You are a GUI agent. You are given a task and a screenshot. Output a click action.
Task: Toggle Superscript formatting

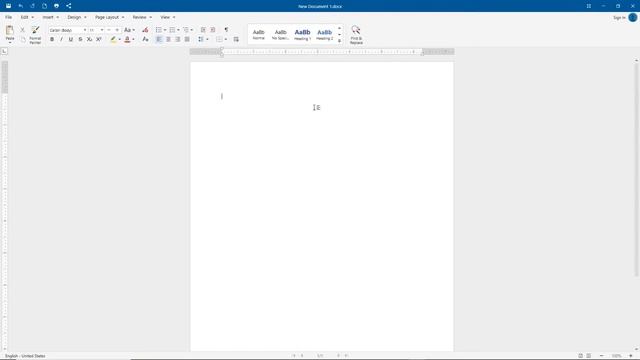(99, 39)
